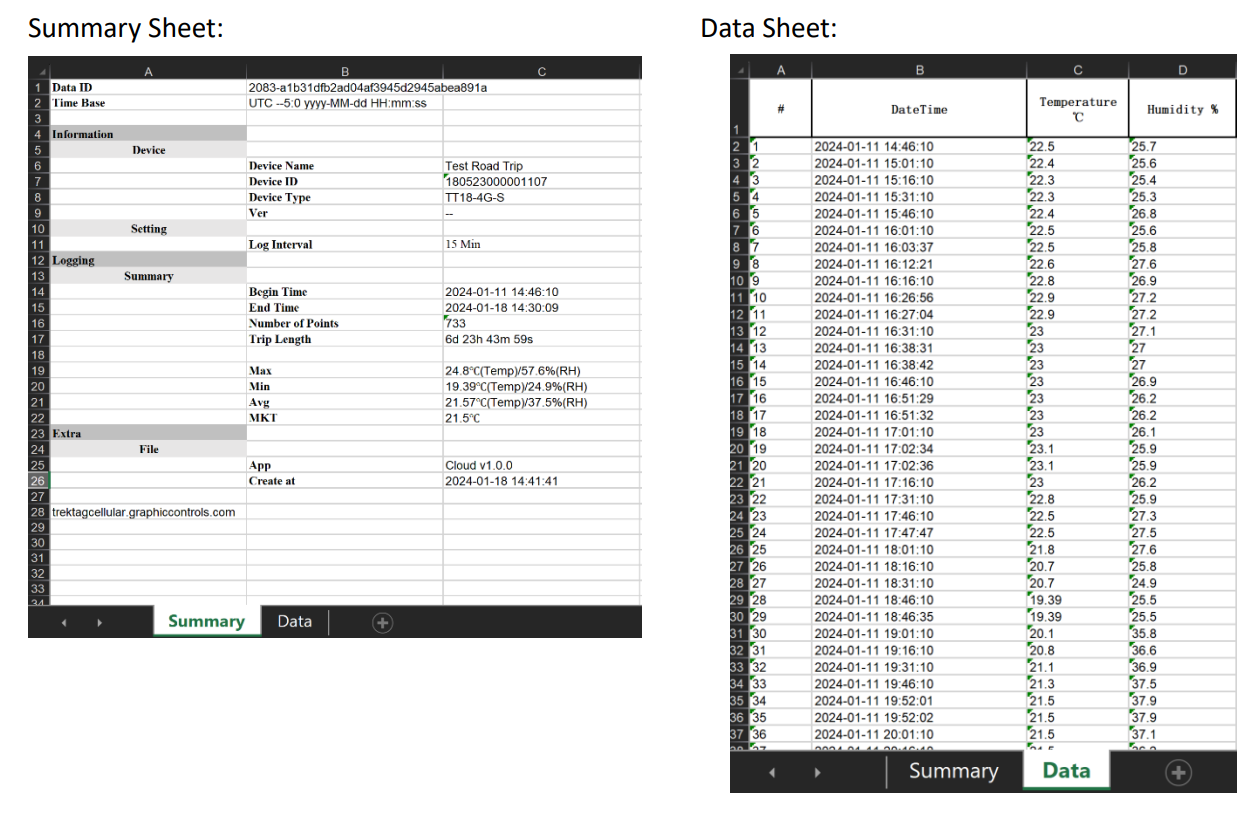Click the Device ID value 180523000001107

click(541, 182)
